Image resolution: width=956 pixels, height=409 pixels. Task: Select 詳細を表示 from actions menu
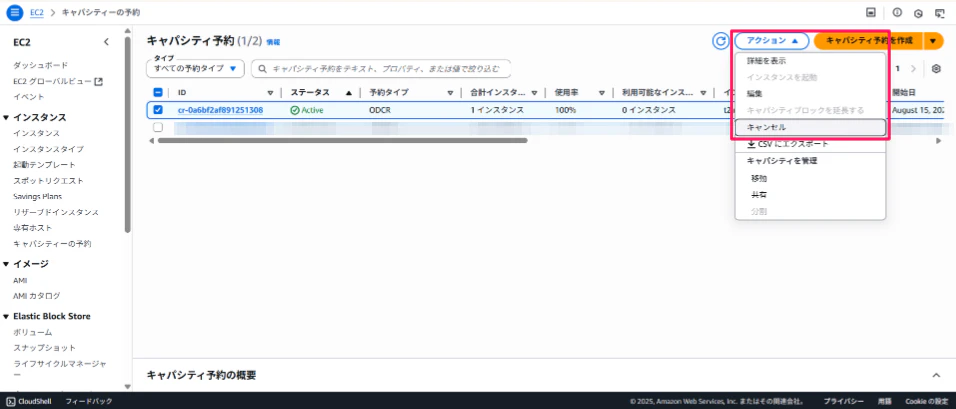coord(810,61)
